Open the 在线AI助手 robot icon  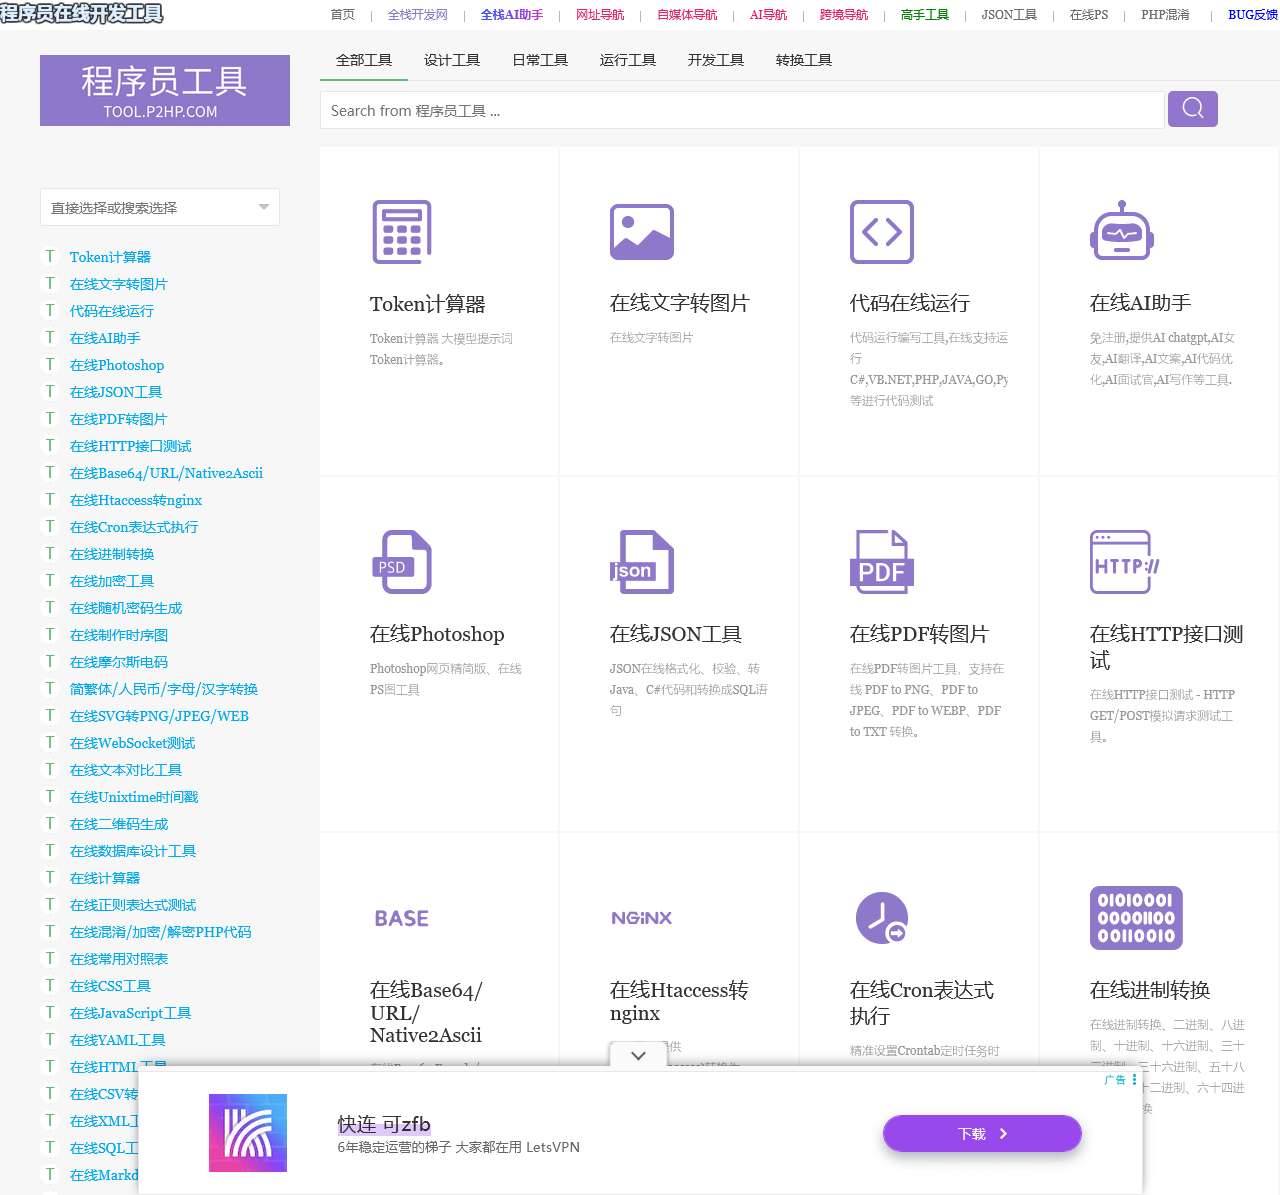pyautogui.click(x=1122, y=232)
